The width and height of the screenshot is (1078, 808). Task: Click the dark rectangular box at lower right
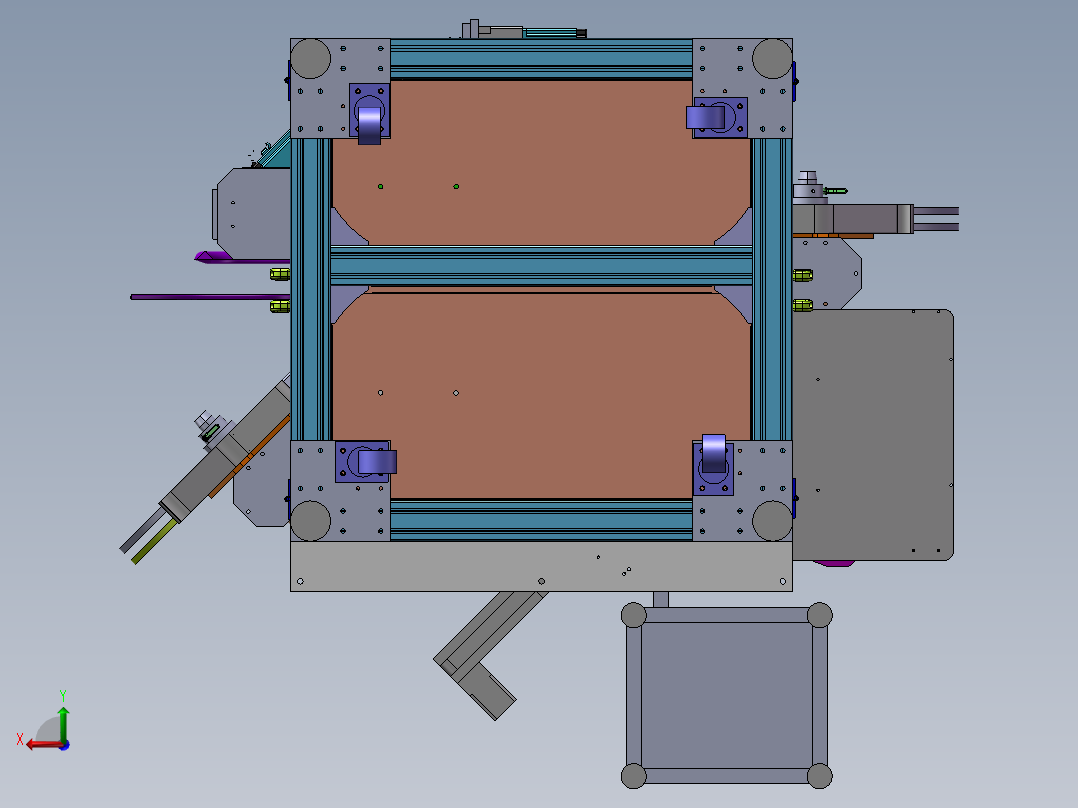pos(726,695)
